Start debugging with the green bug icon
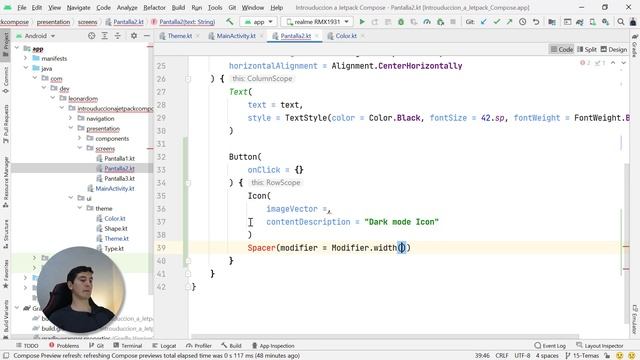640x360 pixels. (401, 22)
